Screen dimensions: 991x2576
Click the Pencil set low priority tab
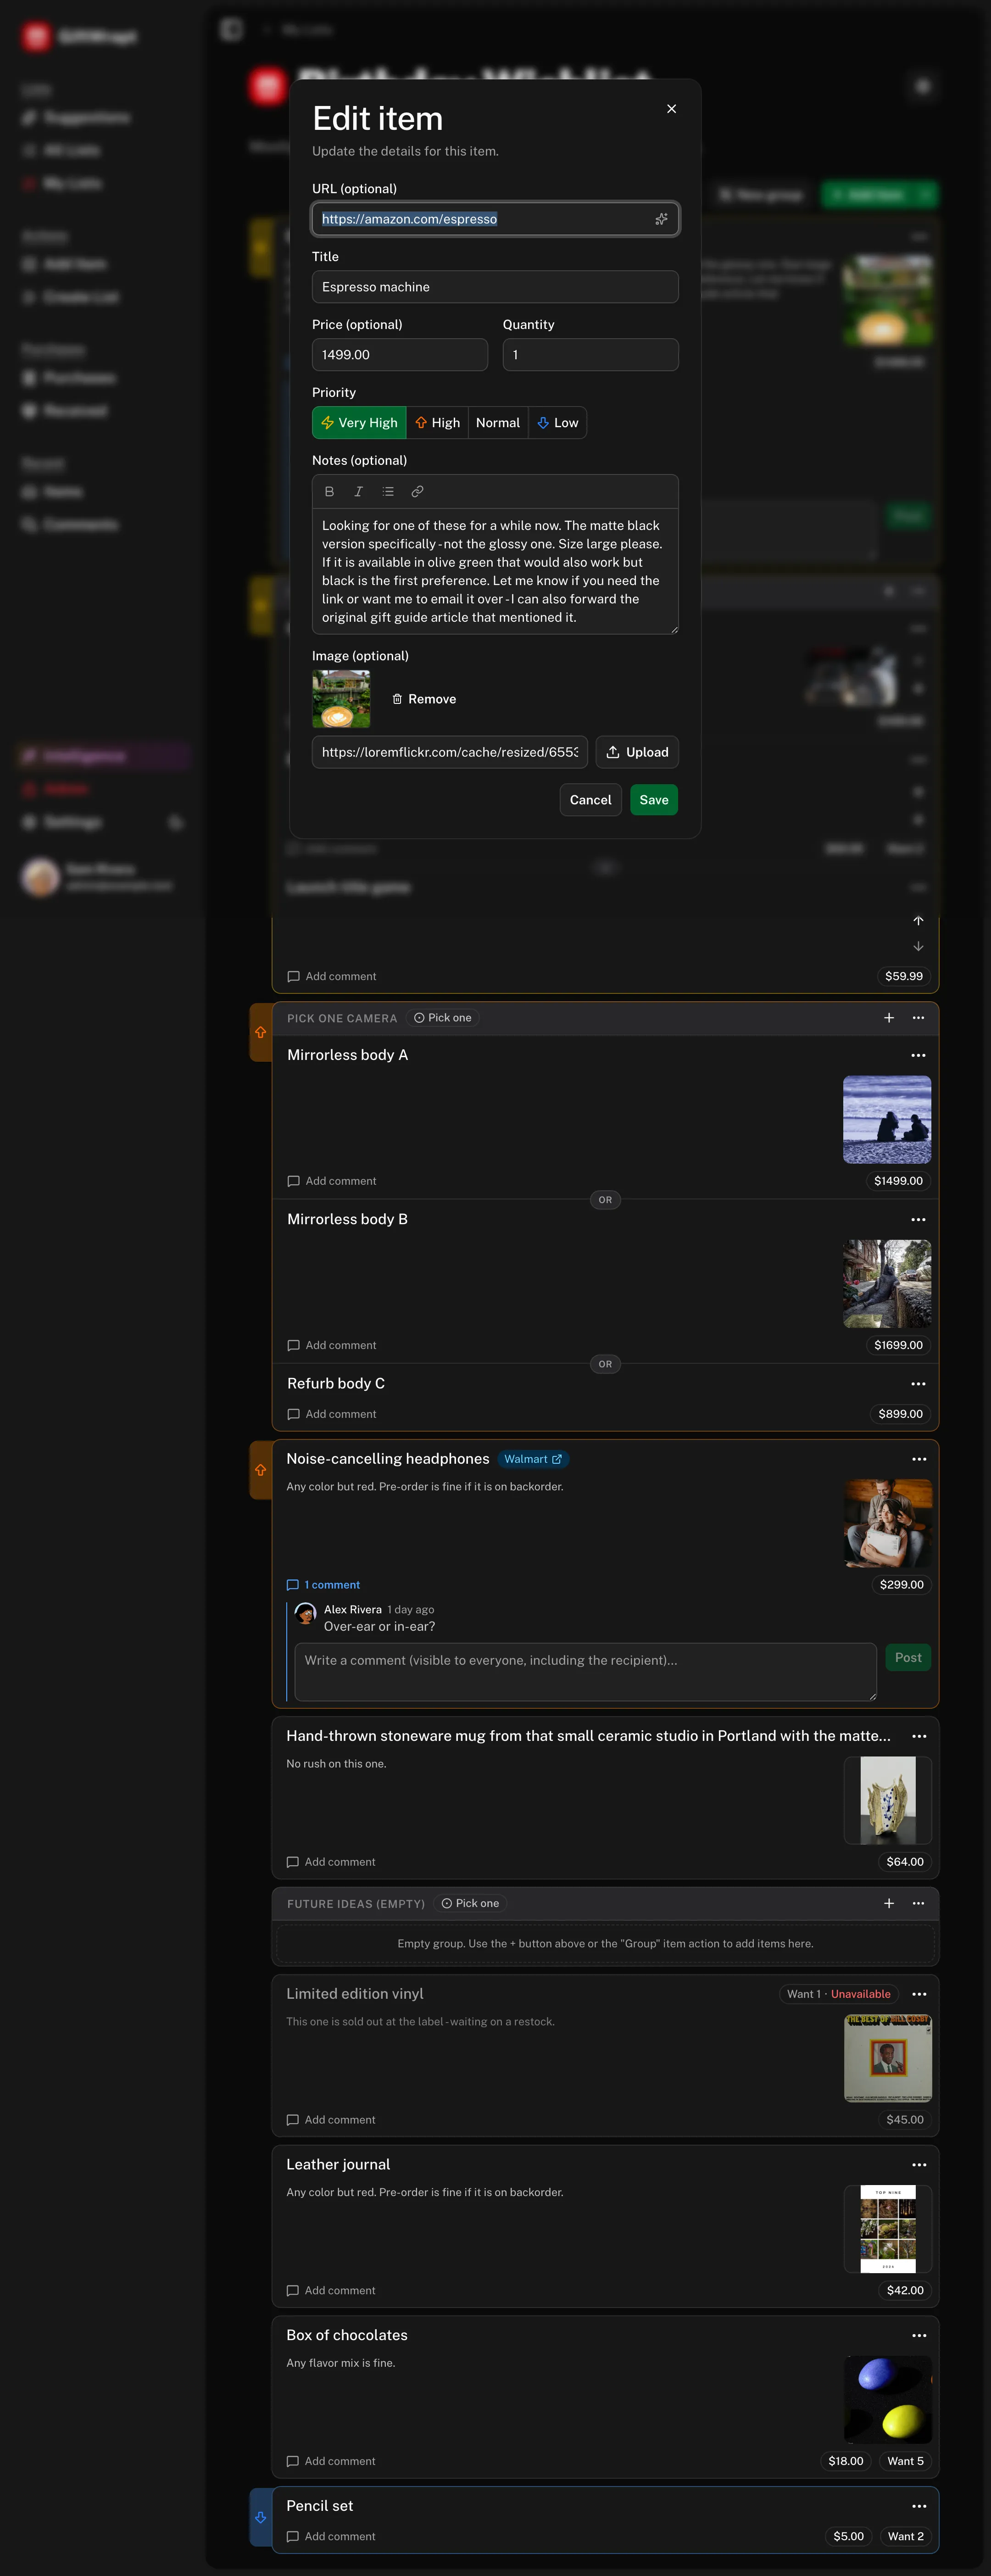[261, 2518]
